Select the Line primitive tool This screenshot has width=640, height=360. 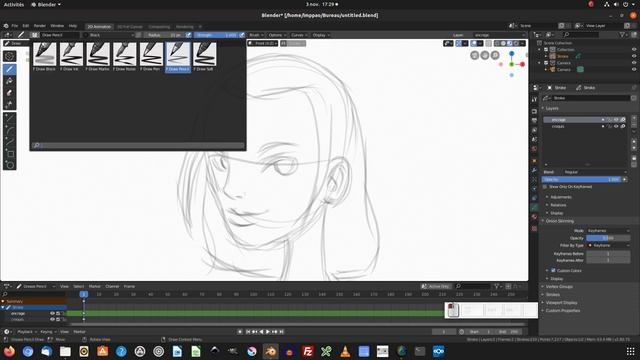(x=9, y=118)
